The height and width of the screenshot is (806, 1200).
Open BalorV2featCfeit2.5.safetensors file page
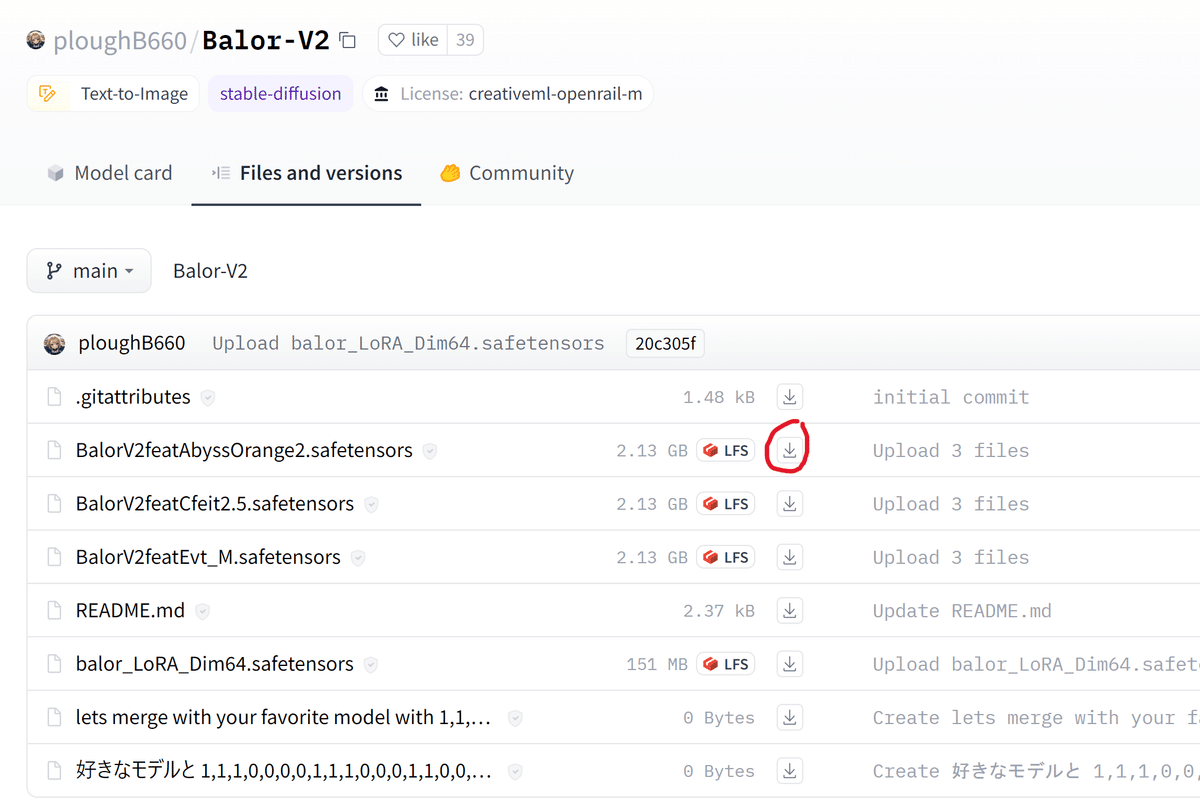coord(215,504)
